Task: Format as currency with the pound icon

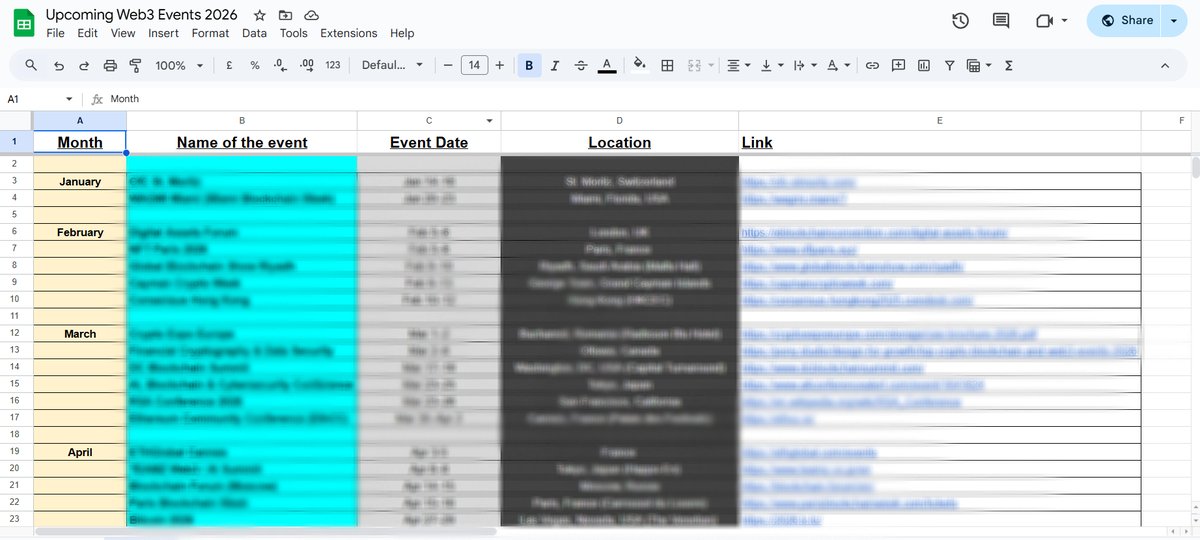Action: (229, 65)
